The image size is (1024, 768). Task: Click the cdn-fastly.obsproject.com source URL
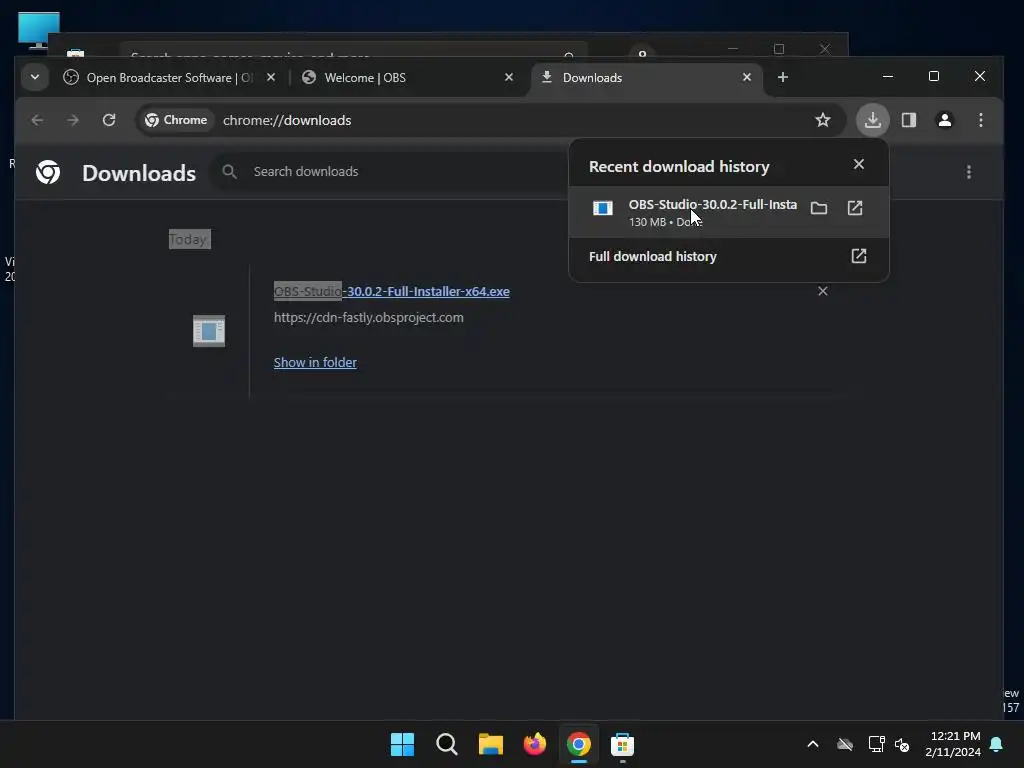(369, 317)
